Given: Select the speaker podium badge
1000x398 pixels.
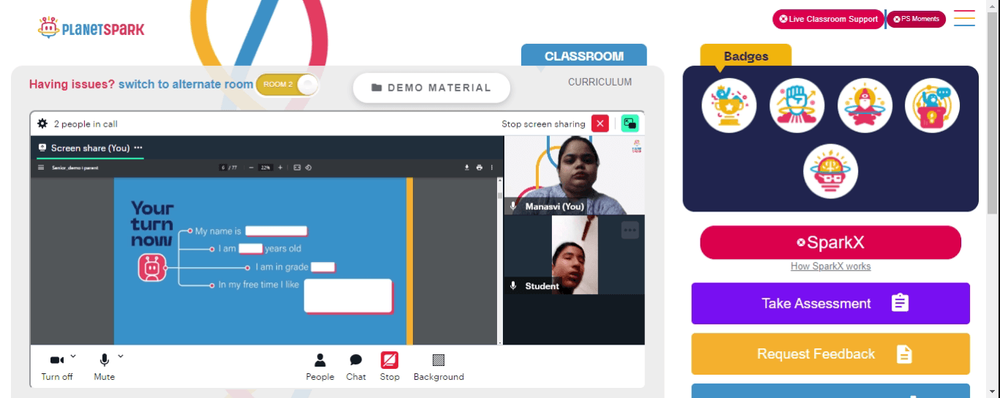Looking at the screenshot, I should click(932, 105).
